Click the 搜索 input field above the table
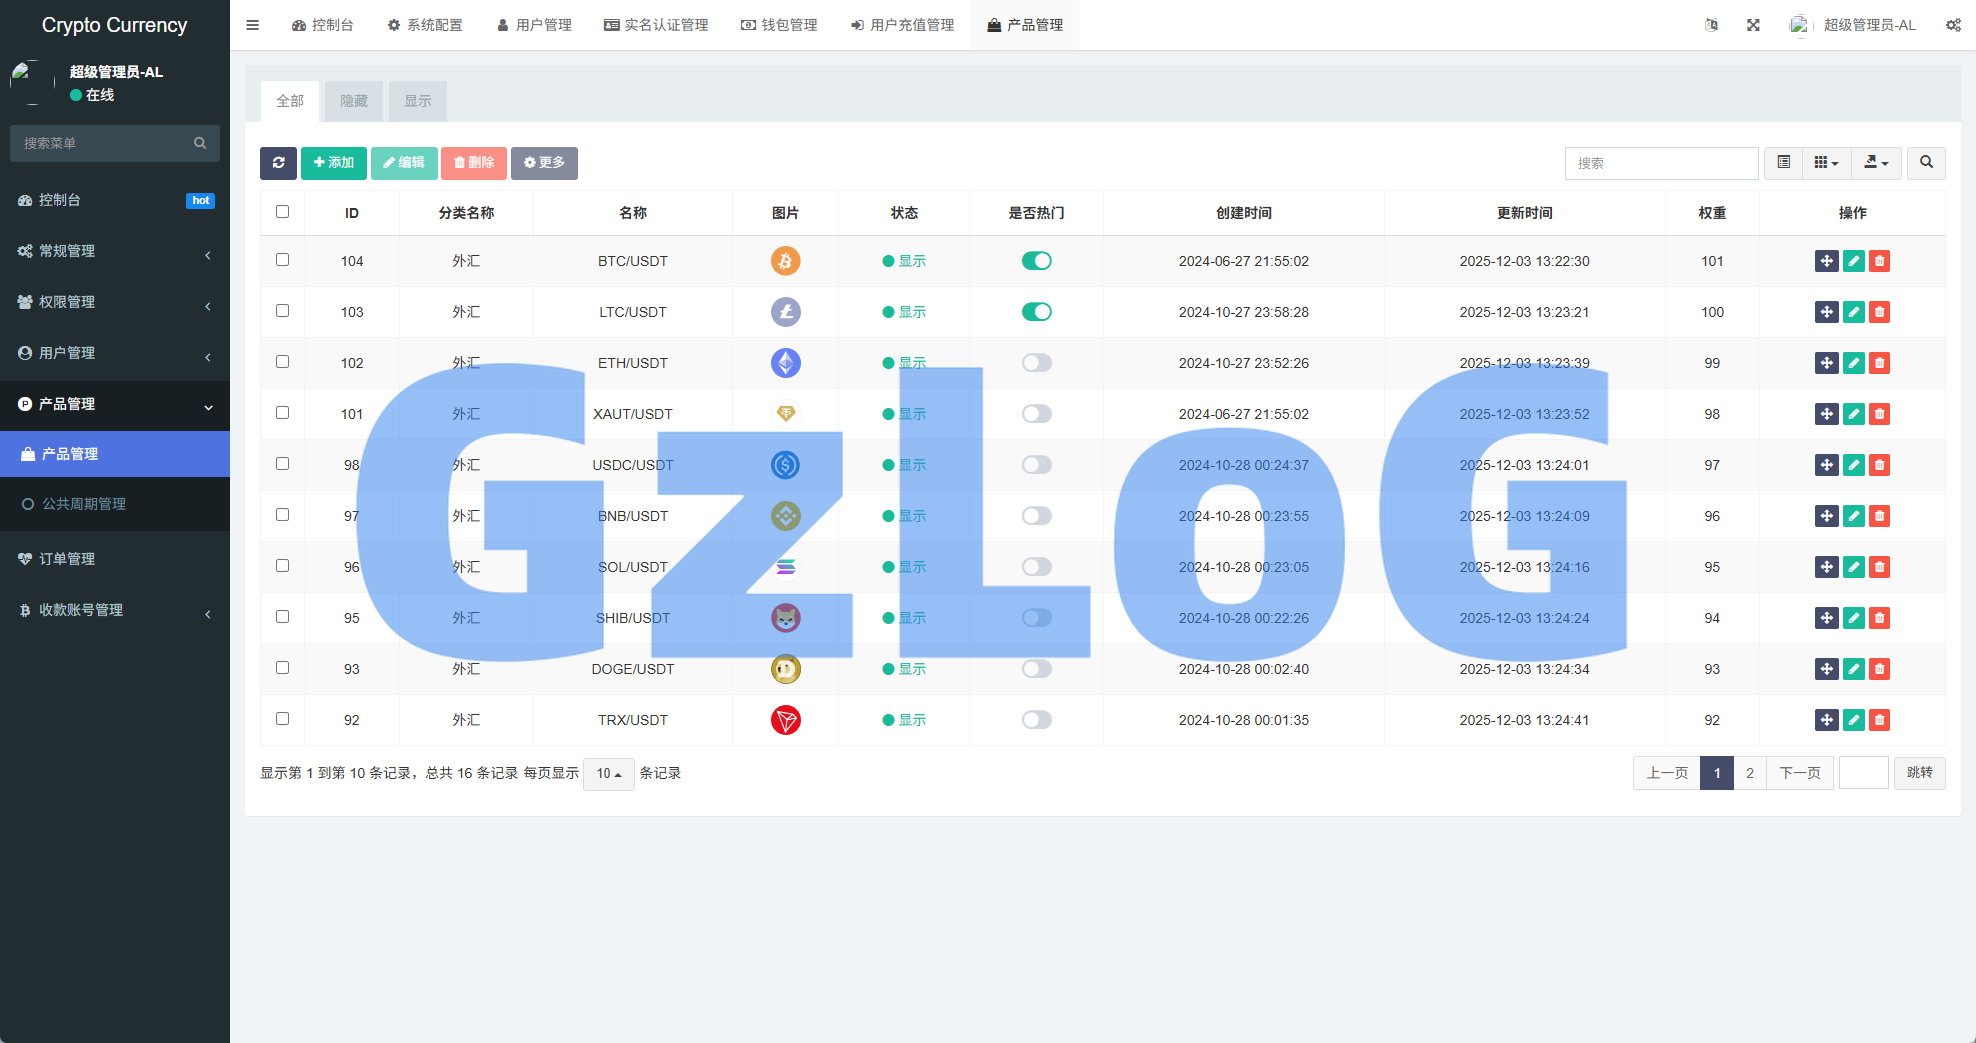The width and height of the screenshot is (1976, 1043). click(1660, 162)
